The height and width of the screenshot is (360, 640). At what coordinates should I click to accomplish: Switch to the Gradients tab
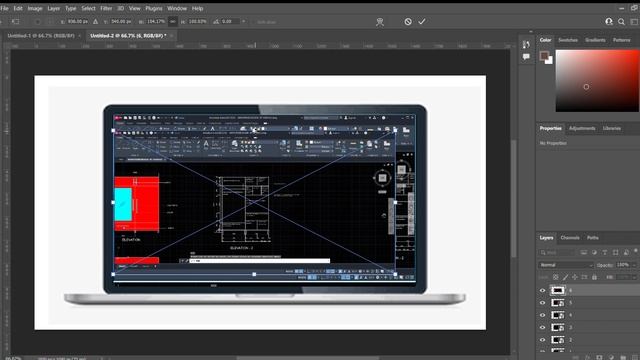click(595, 40)
